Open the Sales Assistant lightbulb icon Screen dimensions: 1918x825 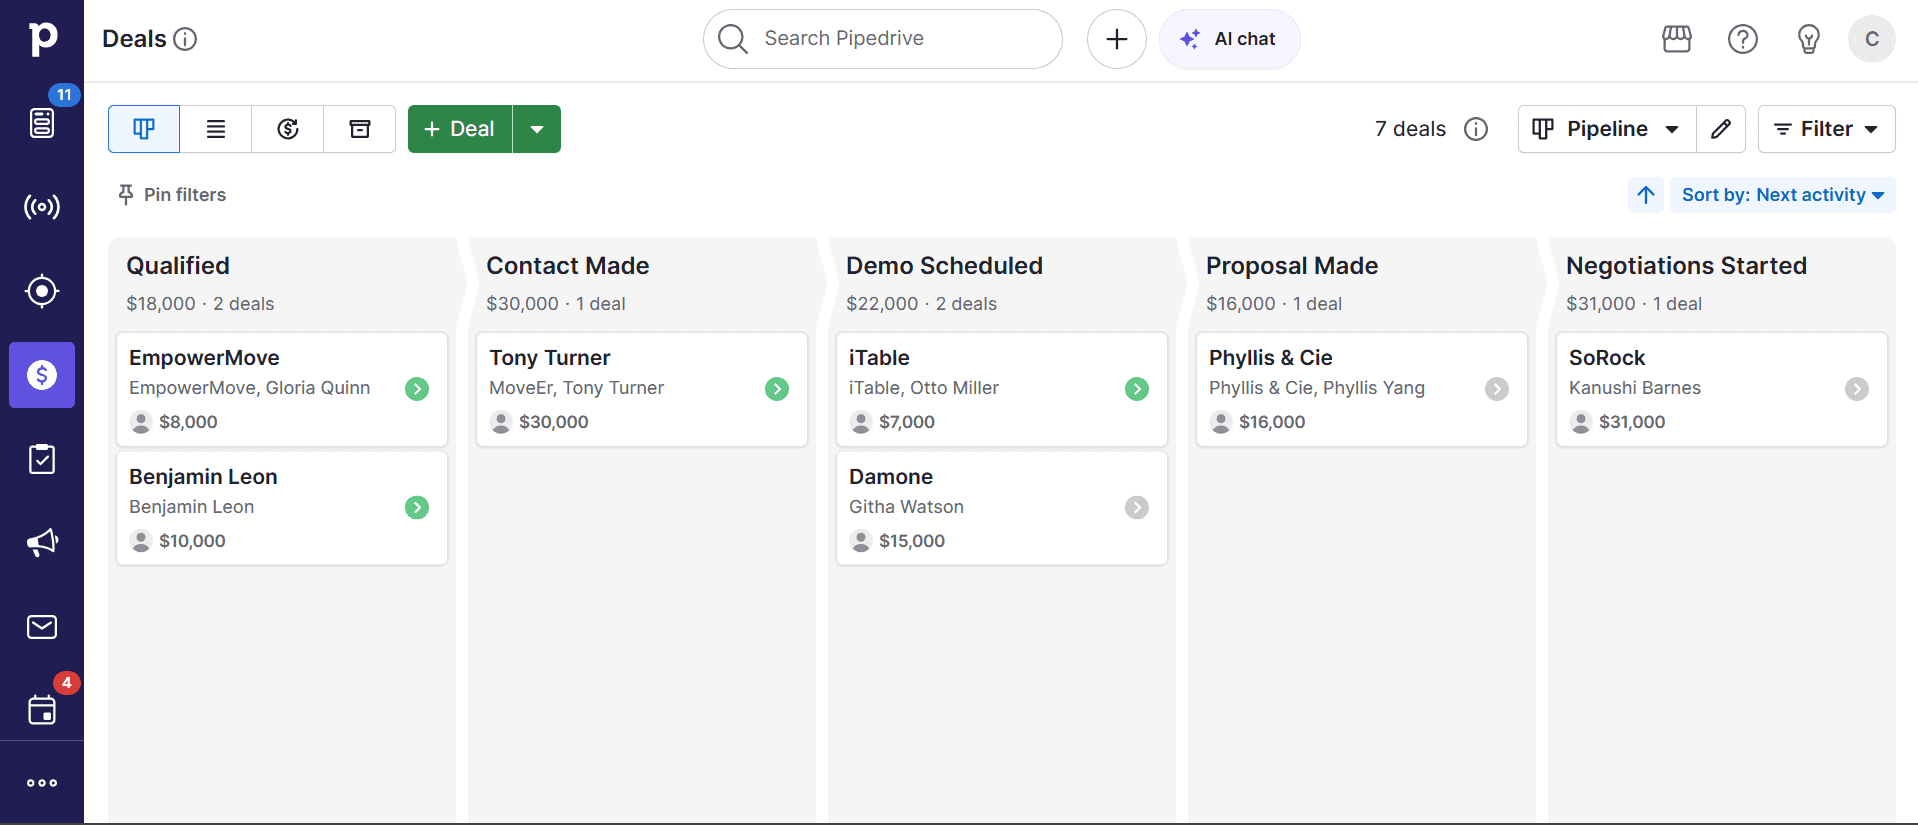coord(1808,39)
